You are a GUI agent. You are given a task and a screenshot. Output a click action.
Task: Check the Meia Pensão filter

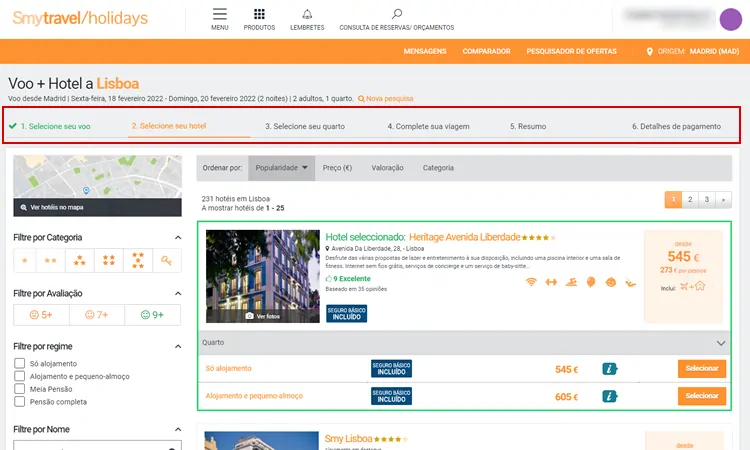pyautogui.click(x=20, y=388)
